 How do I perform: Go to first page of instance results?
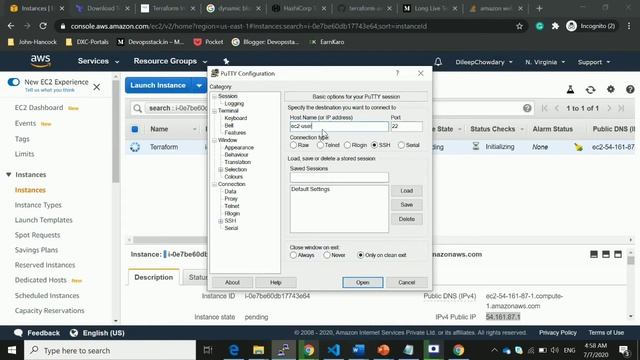click(x=544, y=108)
